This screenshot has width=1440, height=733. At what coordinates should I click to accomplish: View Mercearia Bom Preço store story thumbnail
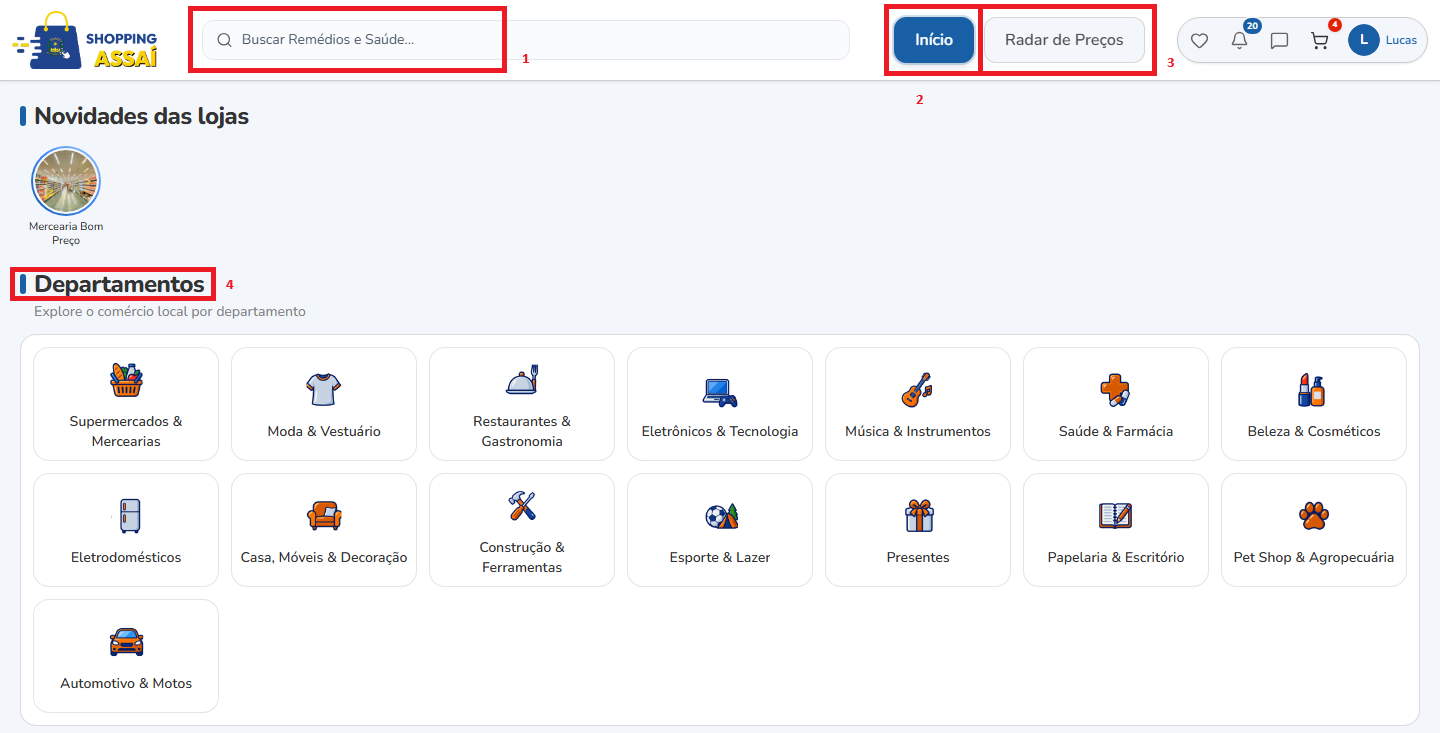66,181
